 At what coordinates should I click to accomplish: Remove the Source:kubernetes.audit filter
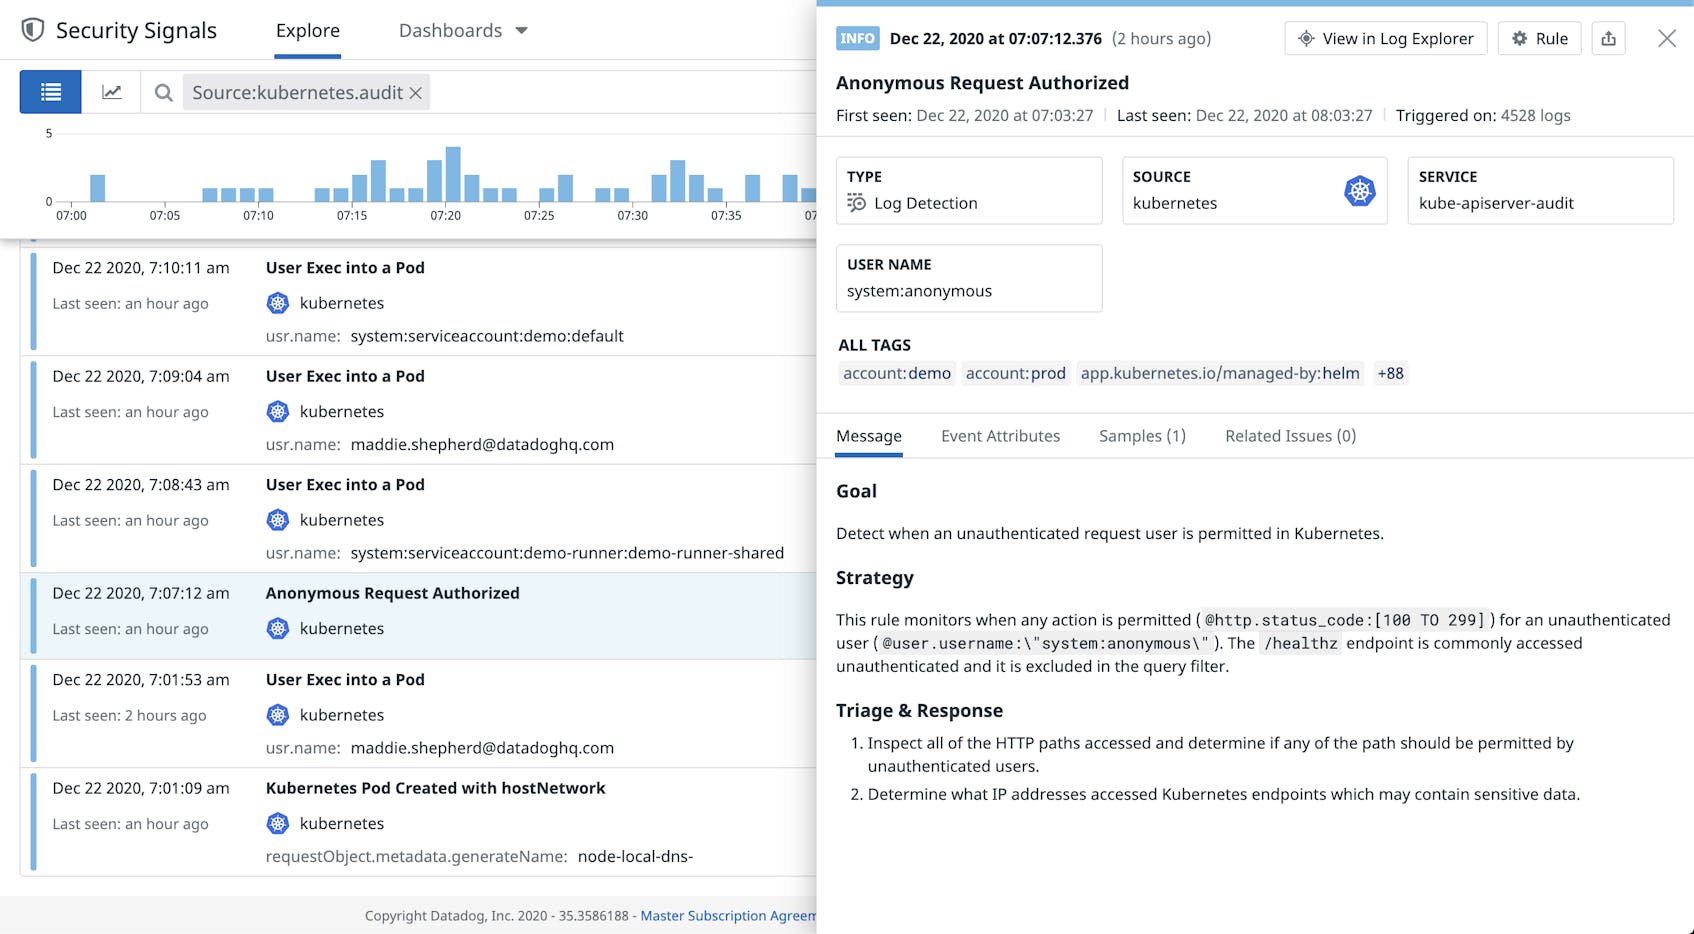[417, 92]
